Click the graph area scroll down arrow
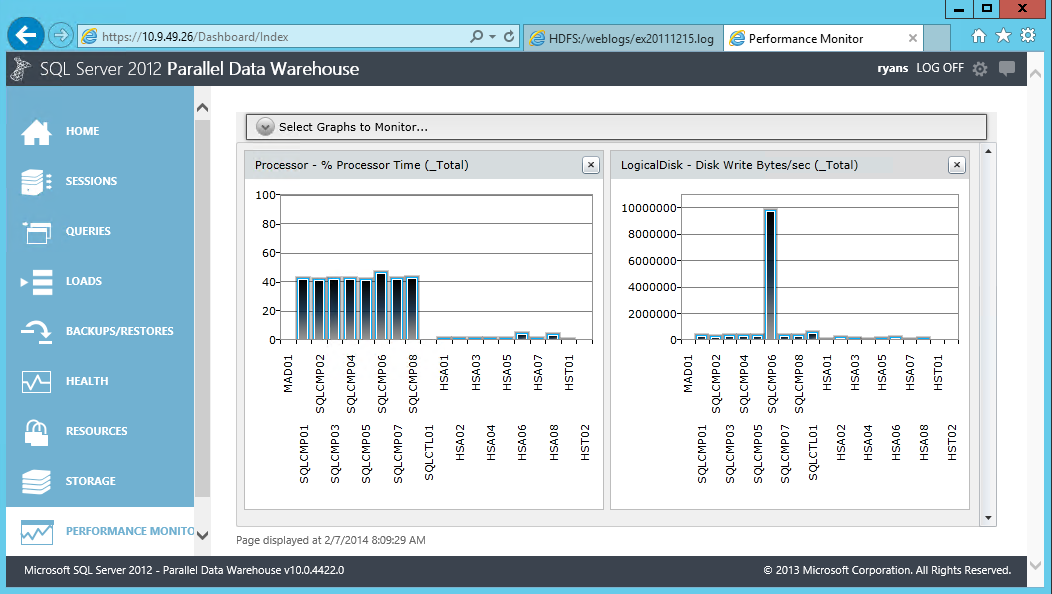Screen dimensions: 1052x594 pyautogui.click(x=988, y=517)
